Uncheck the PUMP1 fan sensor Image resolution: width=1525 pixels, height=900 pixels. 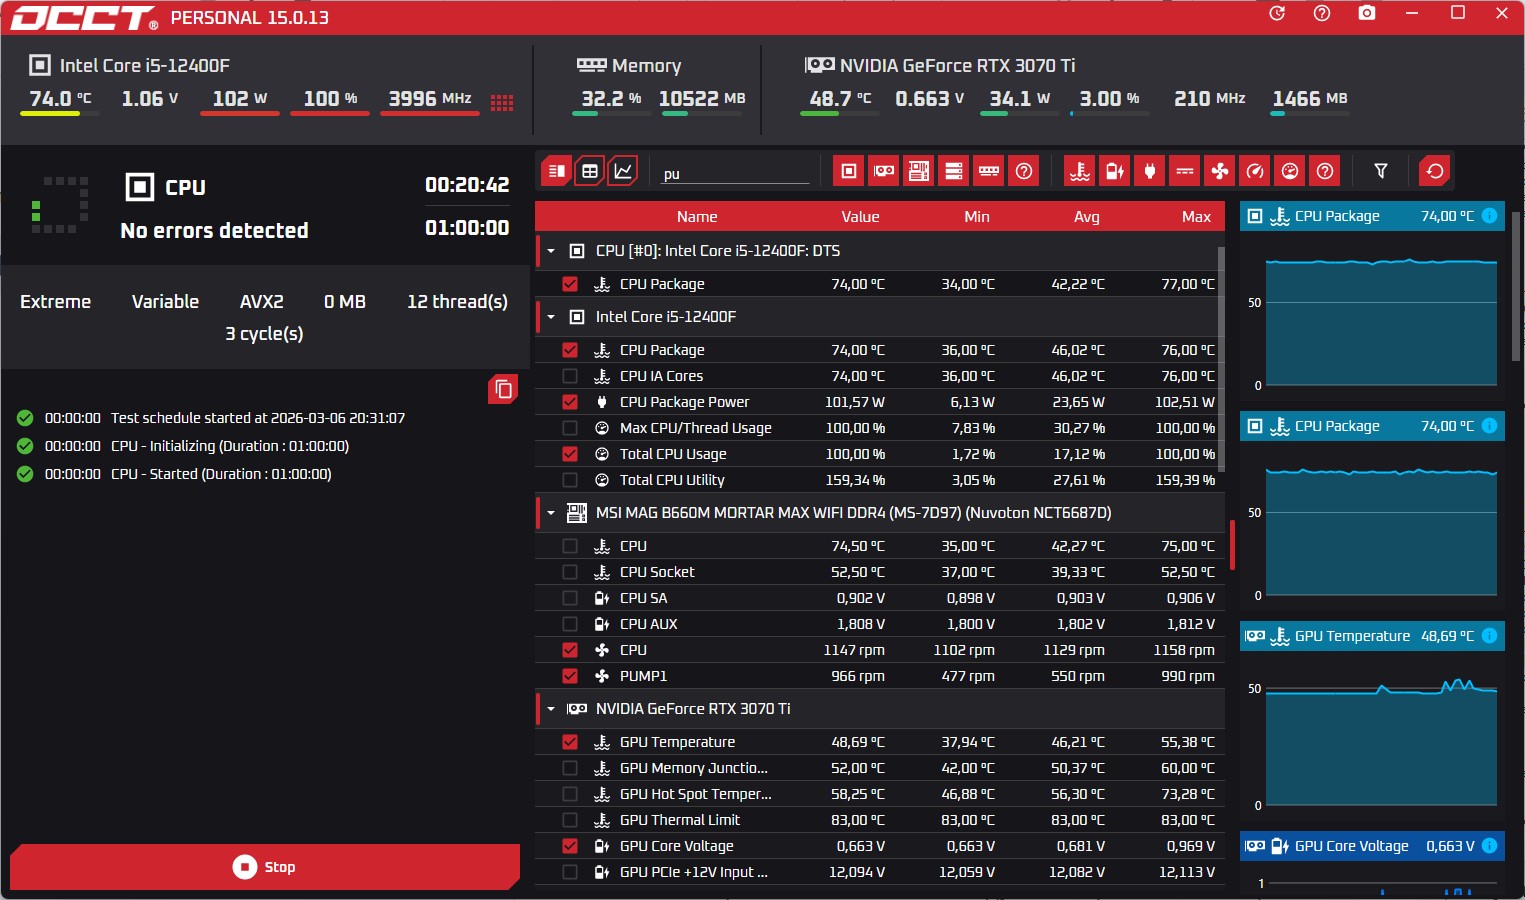click(570, 676)
